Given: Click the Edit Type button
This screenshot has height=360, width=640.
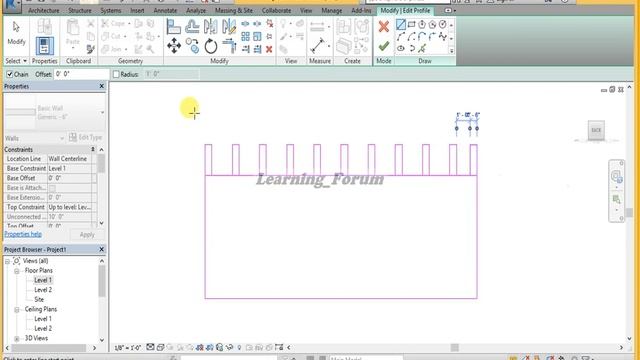Looking at the screenshot, I should 86,138.
